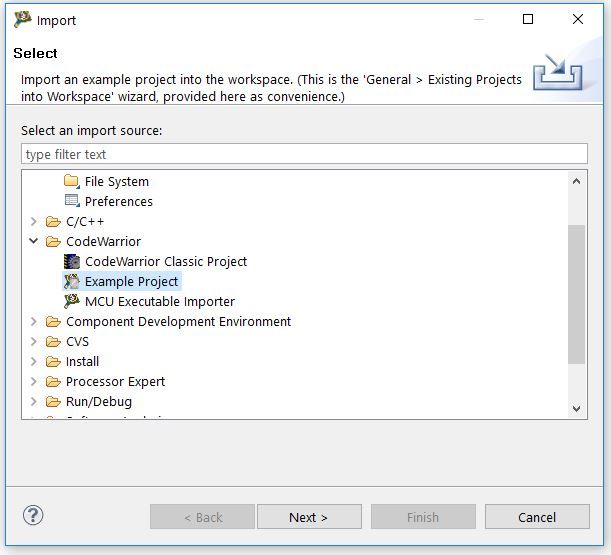Screen dimensions: 611x555
Task: Expand the Run/Debug category
Action: point(34,401)
